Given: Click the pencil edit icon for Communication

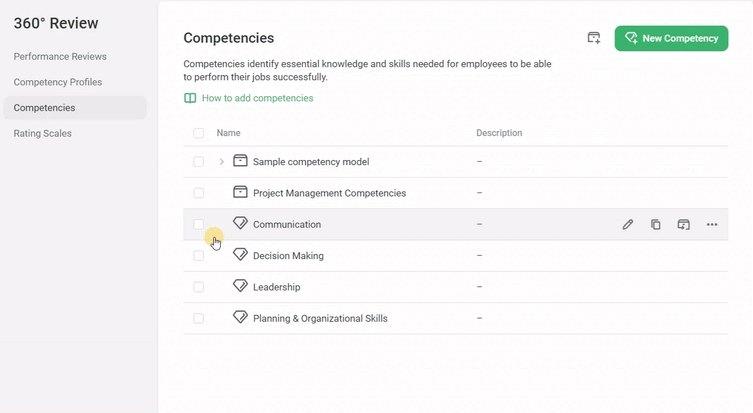Looking at the screenshot, I should [628, 225].
